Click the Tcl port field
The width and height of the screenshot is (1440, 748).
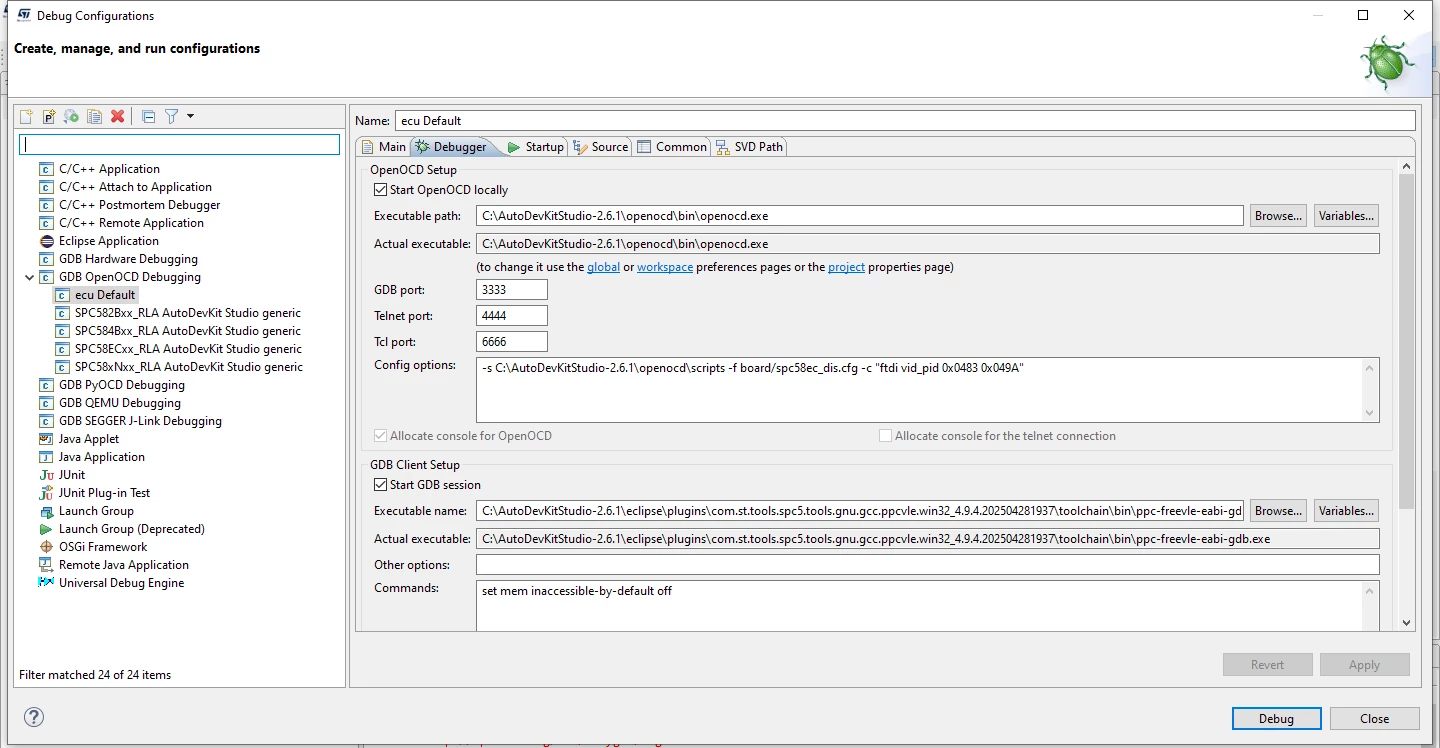(512, 342)
